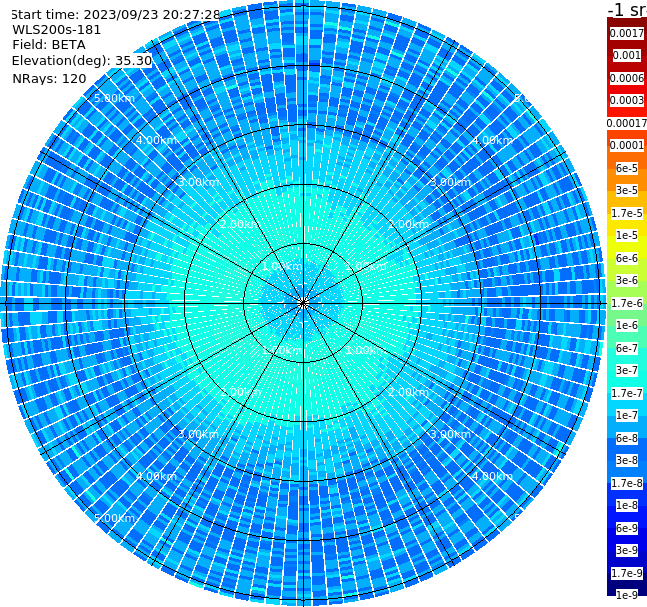Click the 6e-5 colorbar label
Screen dimensions: 647x607
(x=627, y=168)
